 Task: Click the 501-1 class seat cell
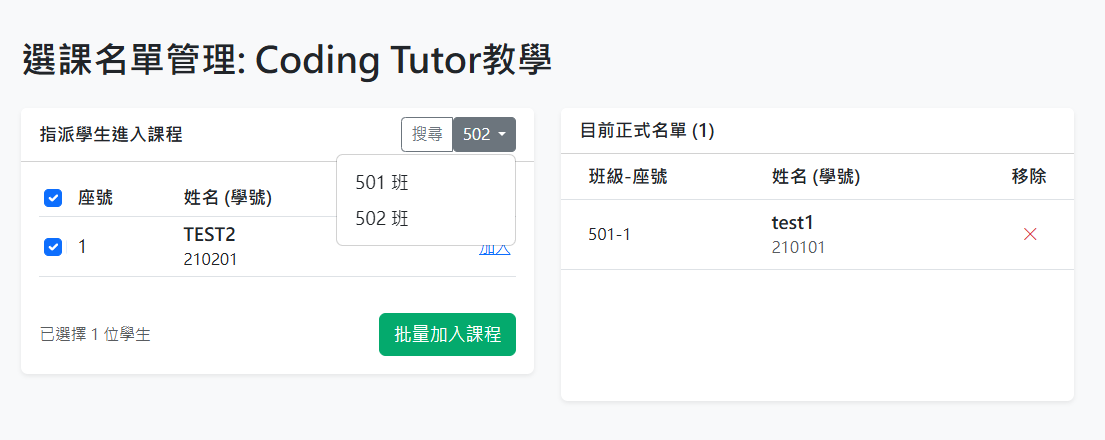click(609, 234)
